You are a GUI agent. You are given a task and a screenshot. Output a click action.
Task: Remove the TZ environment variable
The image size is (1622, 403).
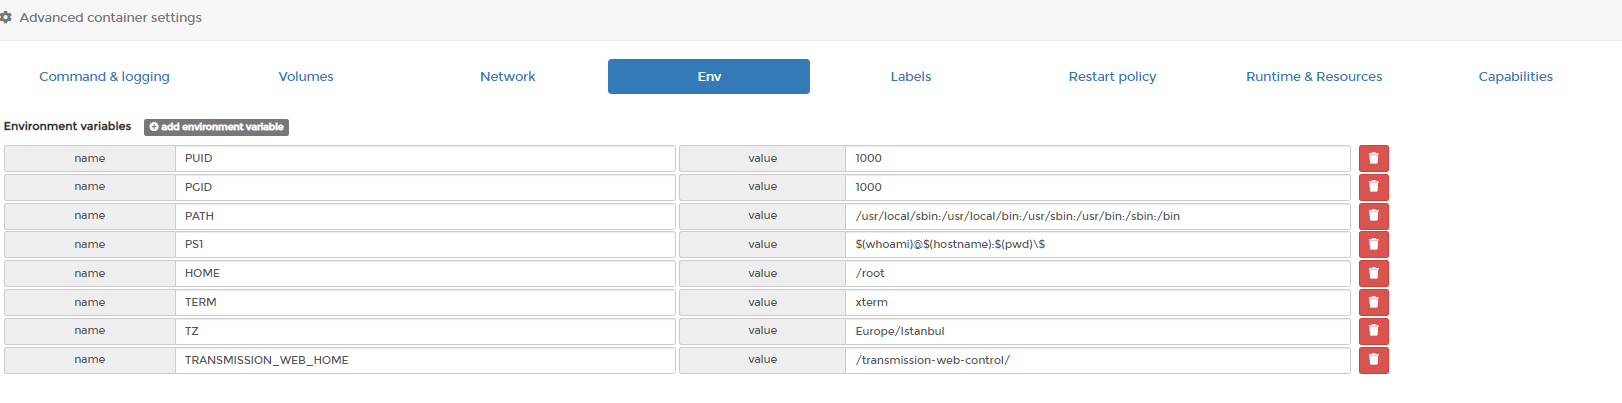click(x=1373, y=331)
